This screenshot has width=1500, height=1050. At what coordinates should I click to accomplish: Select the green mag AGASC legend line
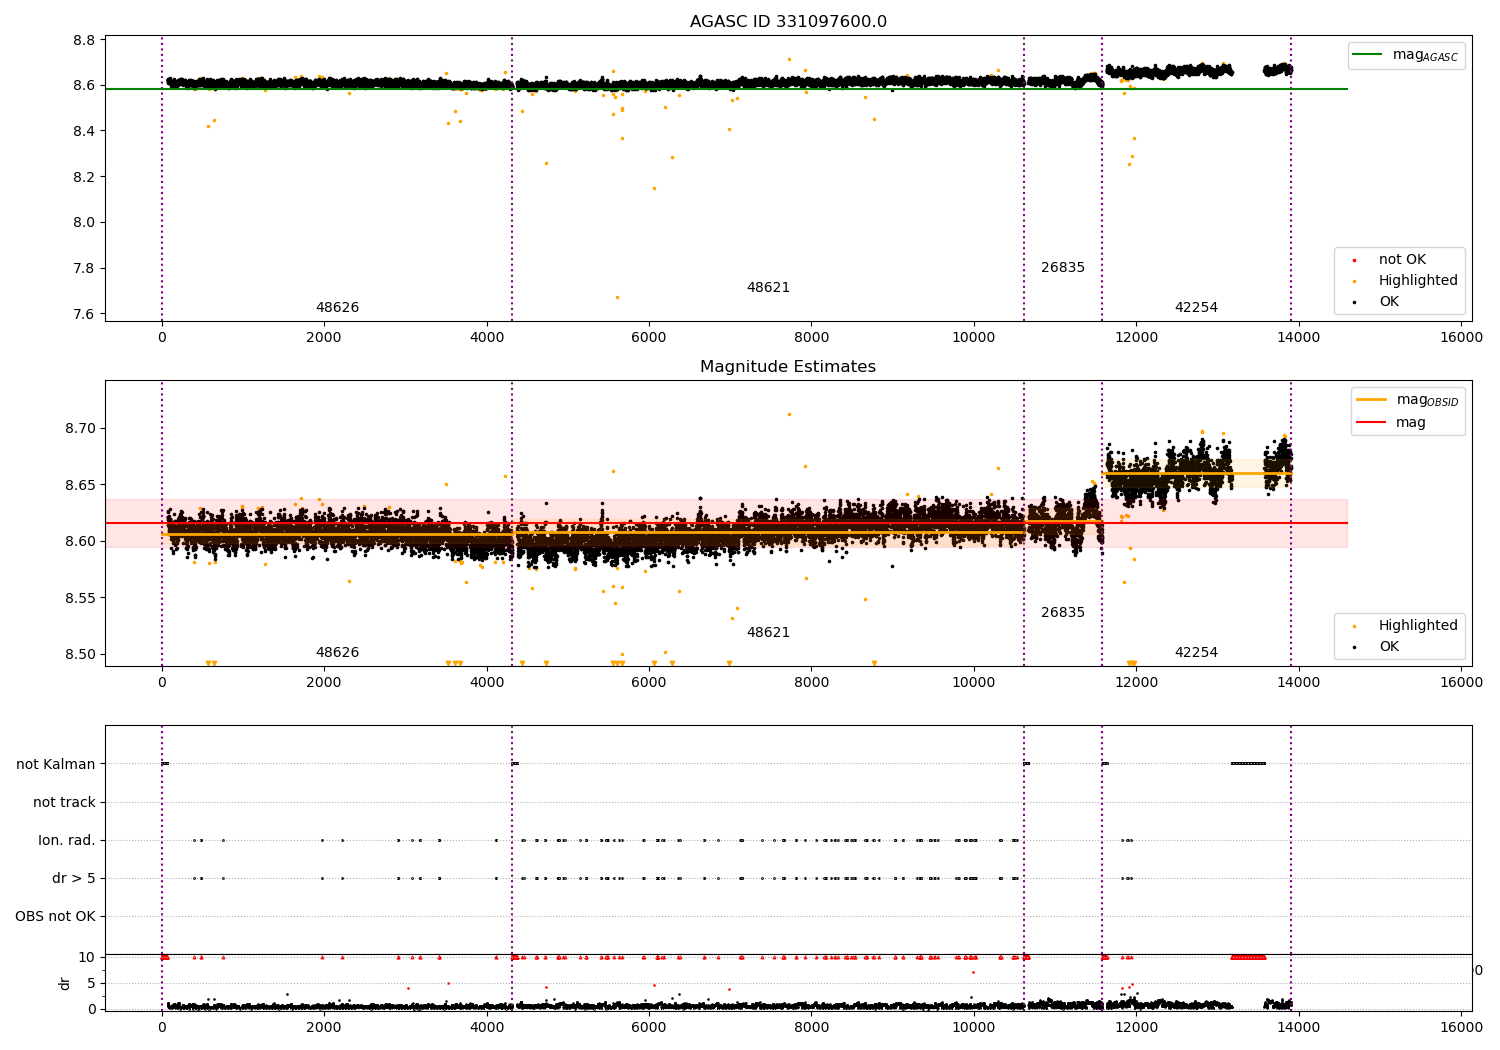click(1367, 55)
